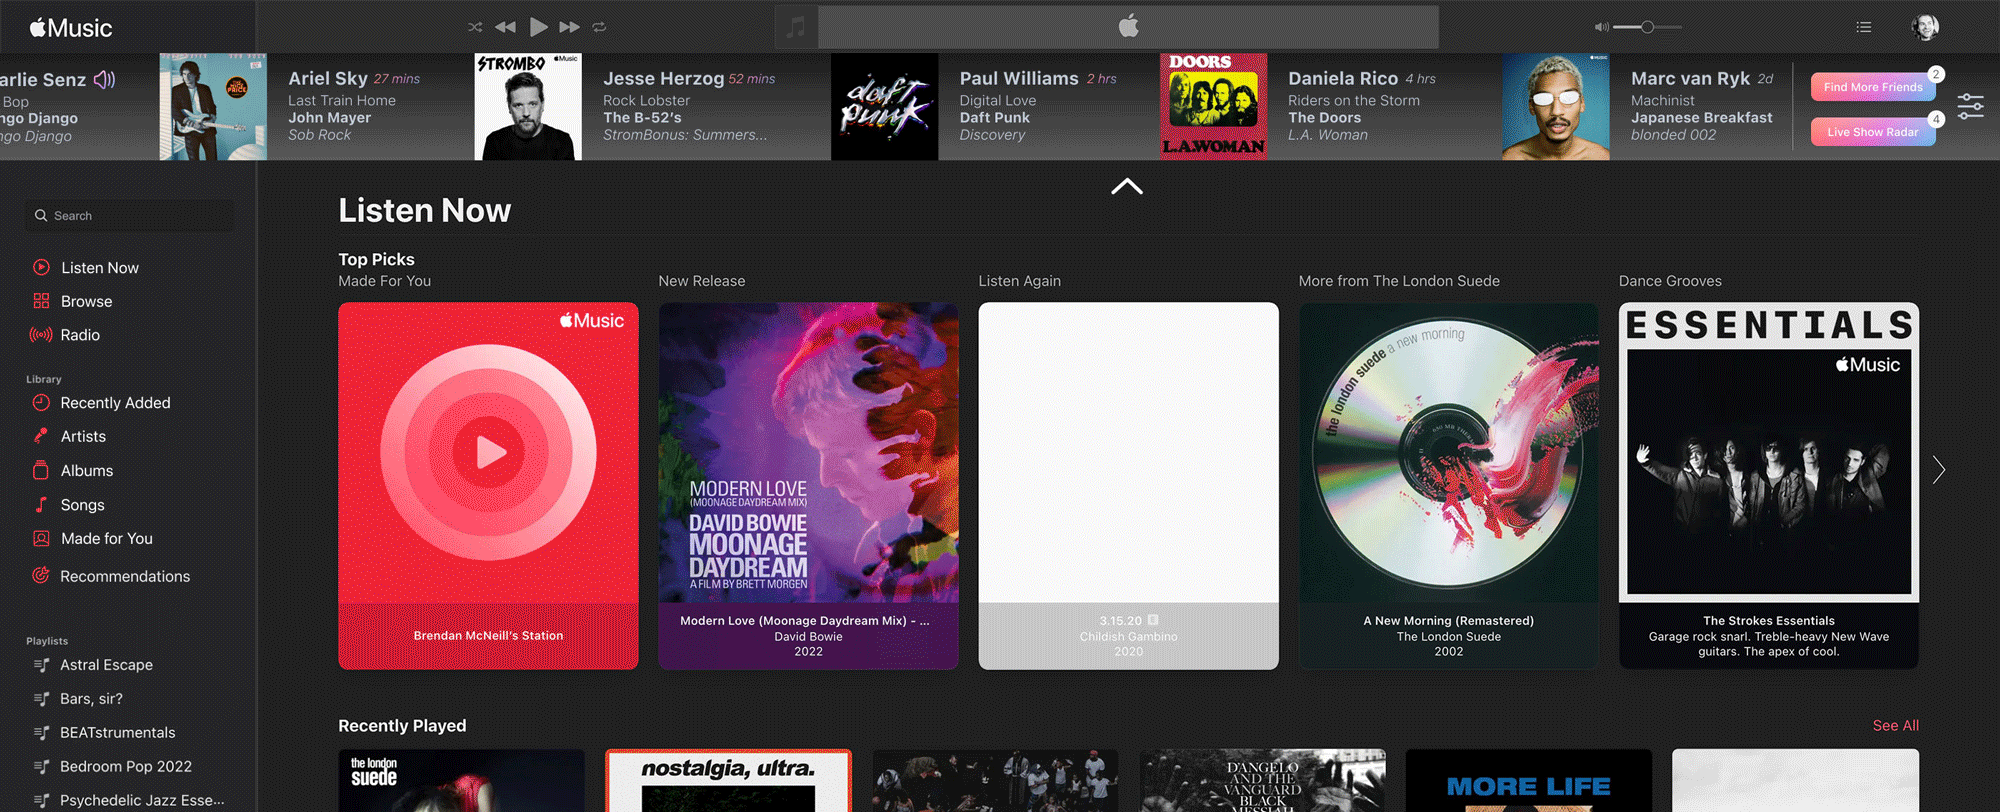Open Jesse Herzog's Strombo artwork
2000x812 pixels.
point(528,107)
